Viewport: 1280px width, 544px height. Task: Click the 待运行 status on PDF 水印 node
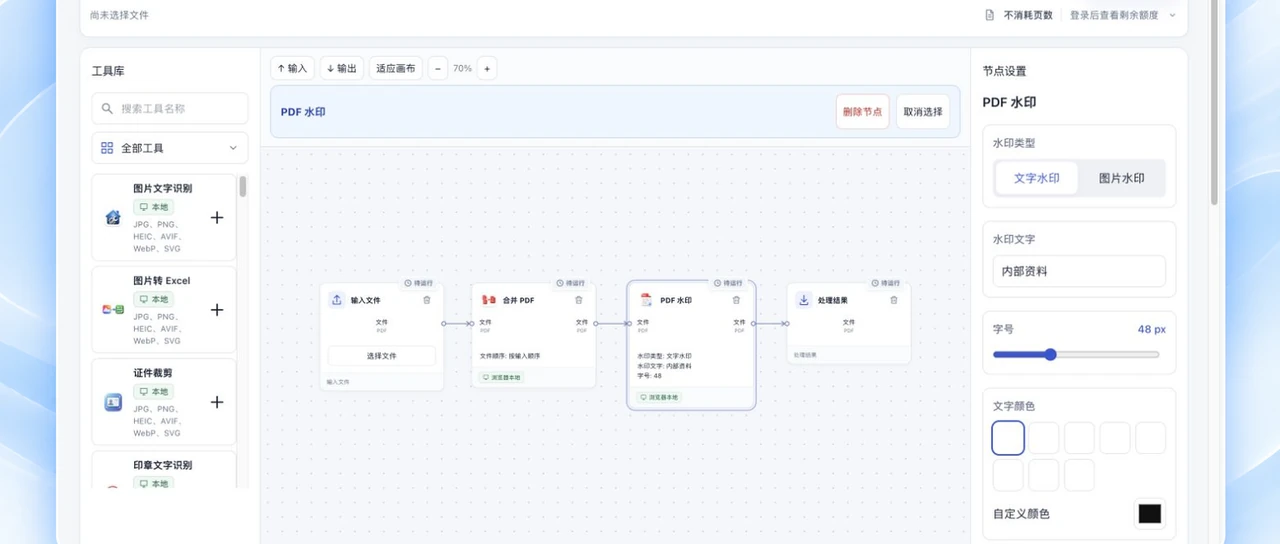[728, 283]
